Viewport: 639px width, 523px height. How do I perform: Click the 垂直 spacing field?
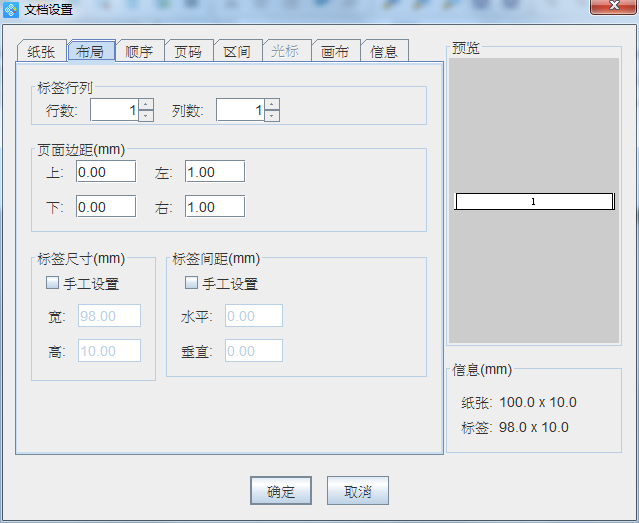254,351
